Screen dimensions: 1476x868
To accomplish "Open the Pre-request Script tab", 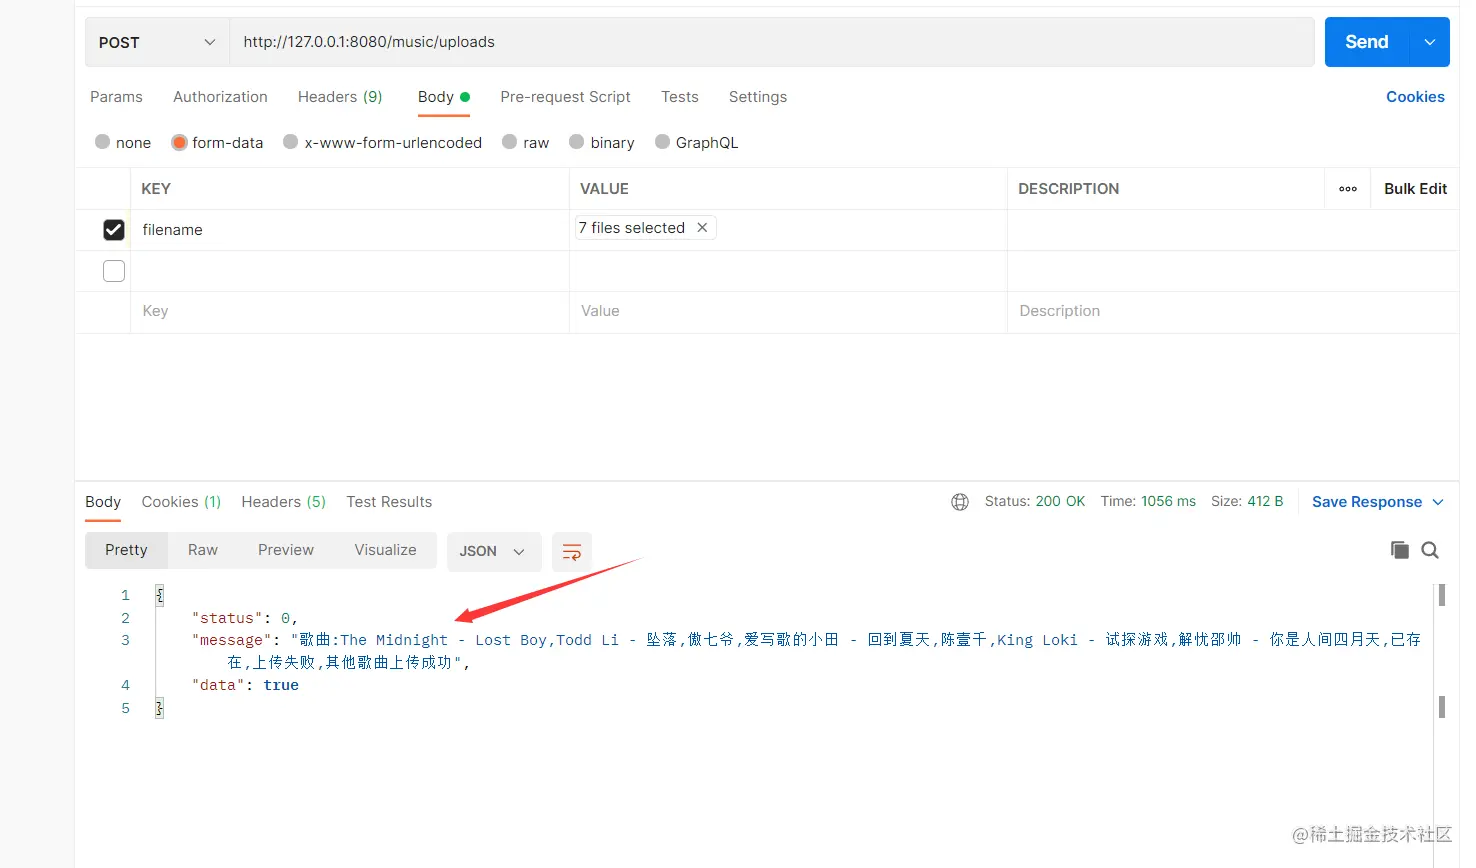I will (x=565, y=97).
